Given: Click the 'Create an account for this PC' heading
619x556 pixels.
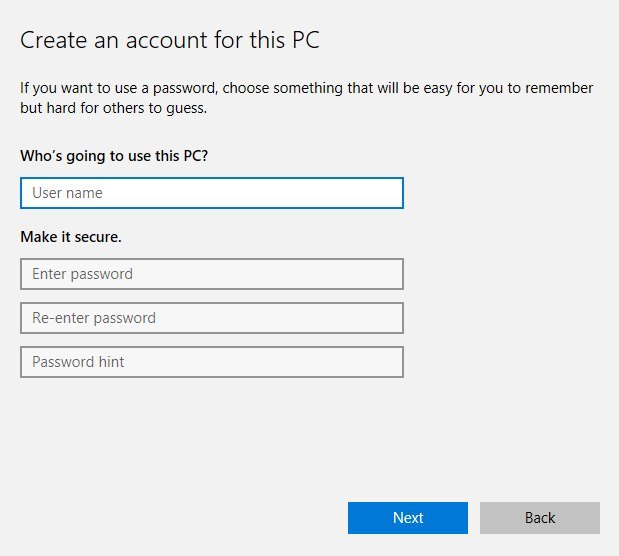Looking at the screenshot, I should 170,40.
